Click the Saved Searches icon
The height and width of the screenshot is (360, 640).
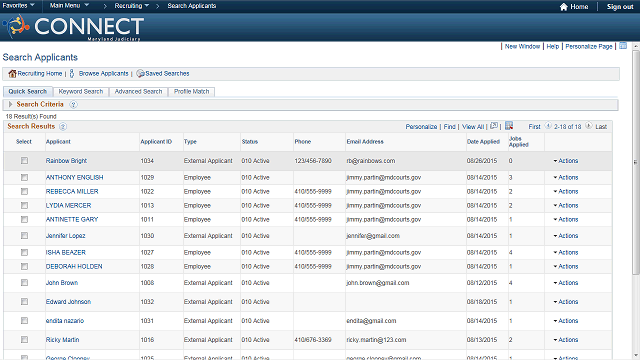(140, 73)
